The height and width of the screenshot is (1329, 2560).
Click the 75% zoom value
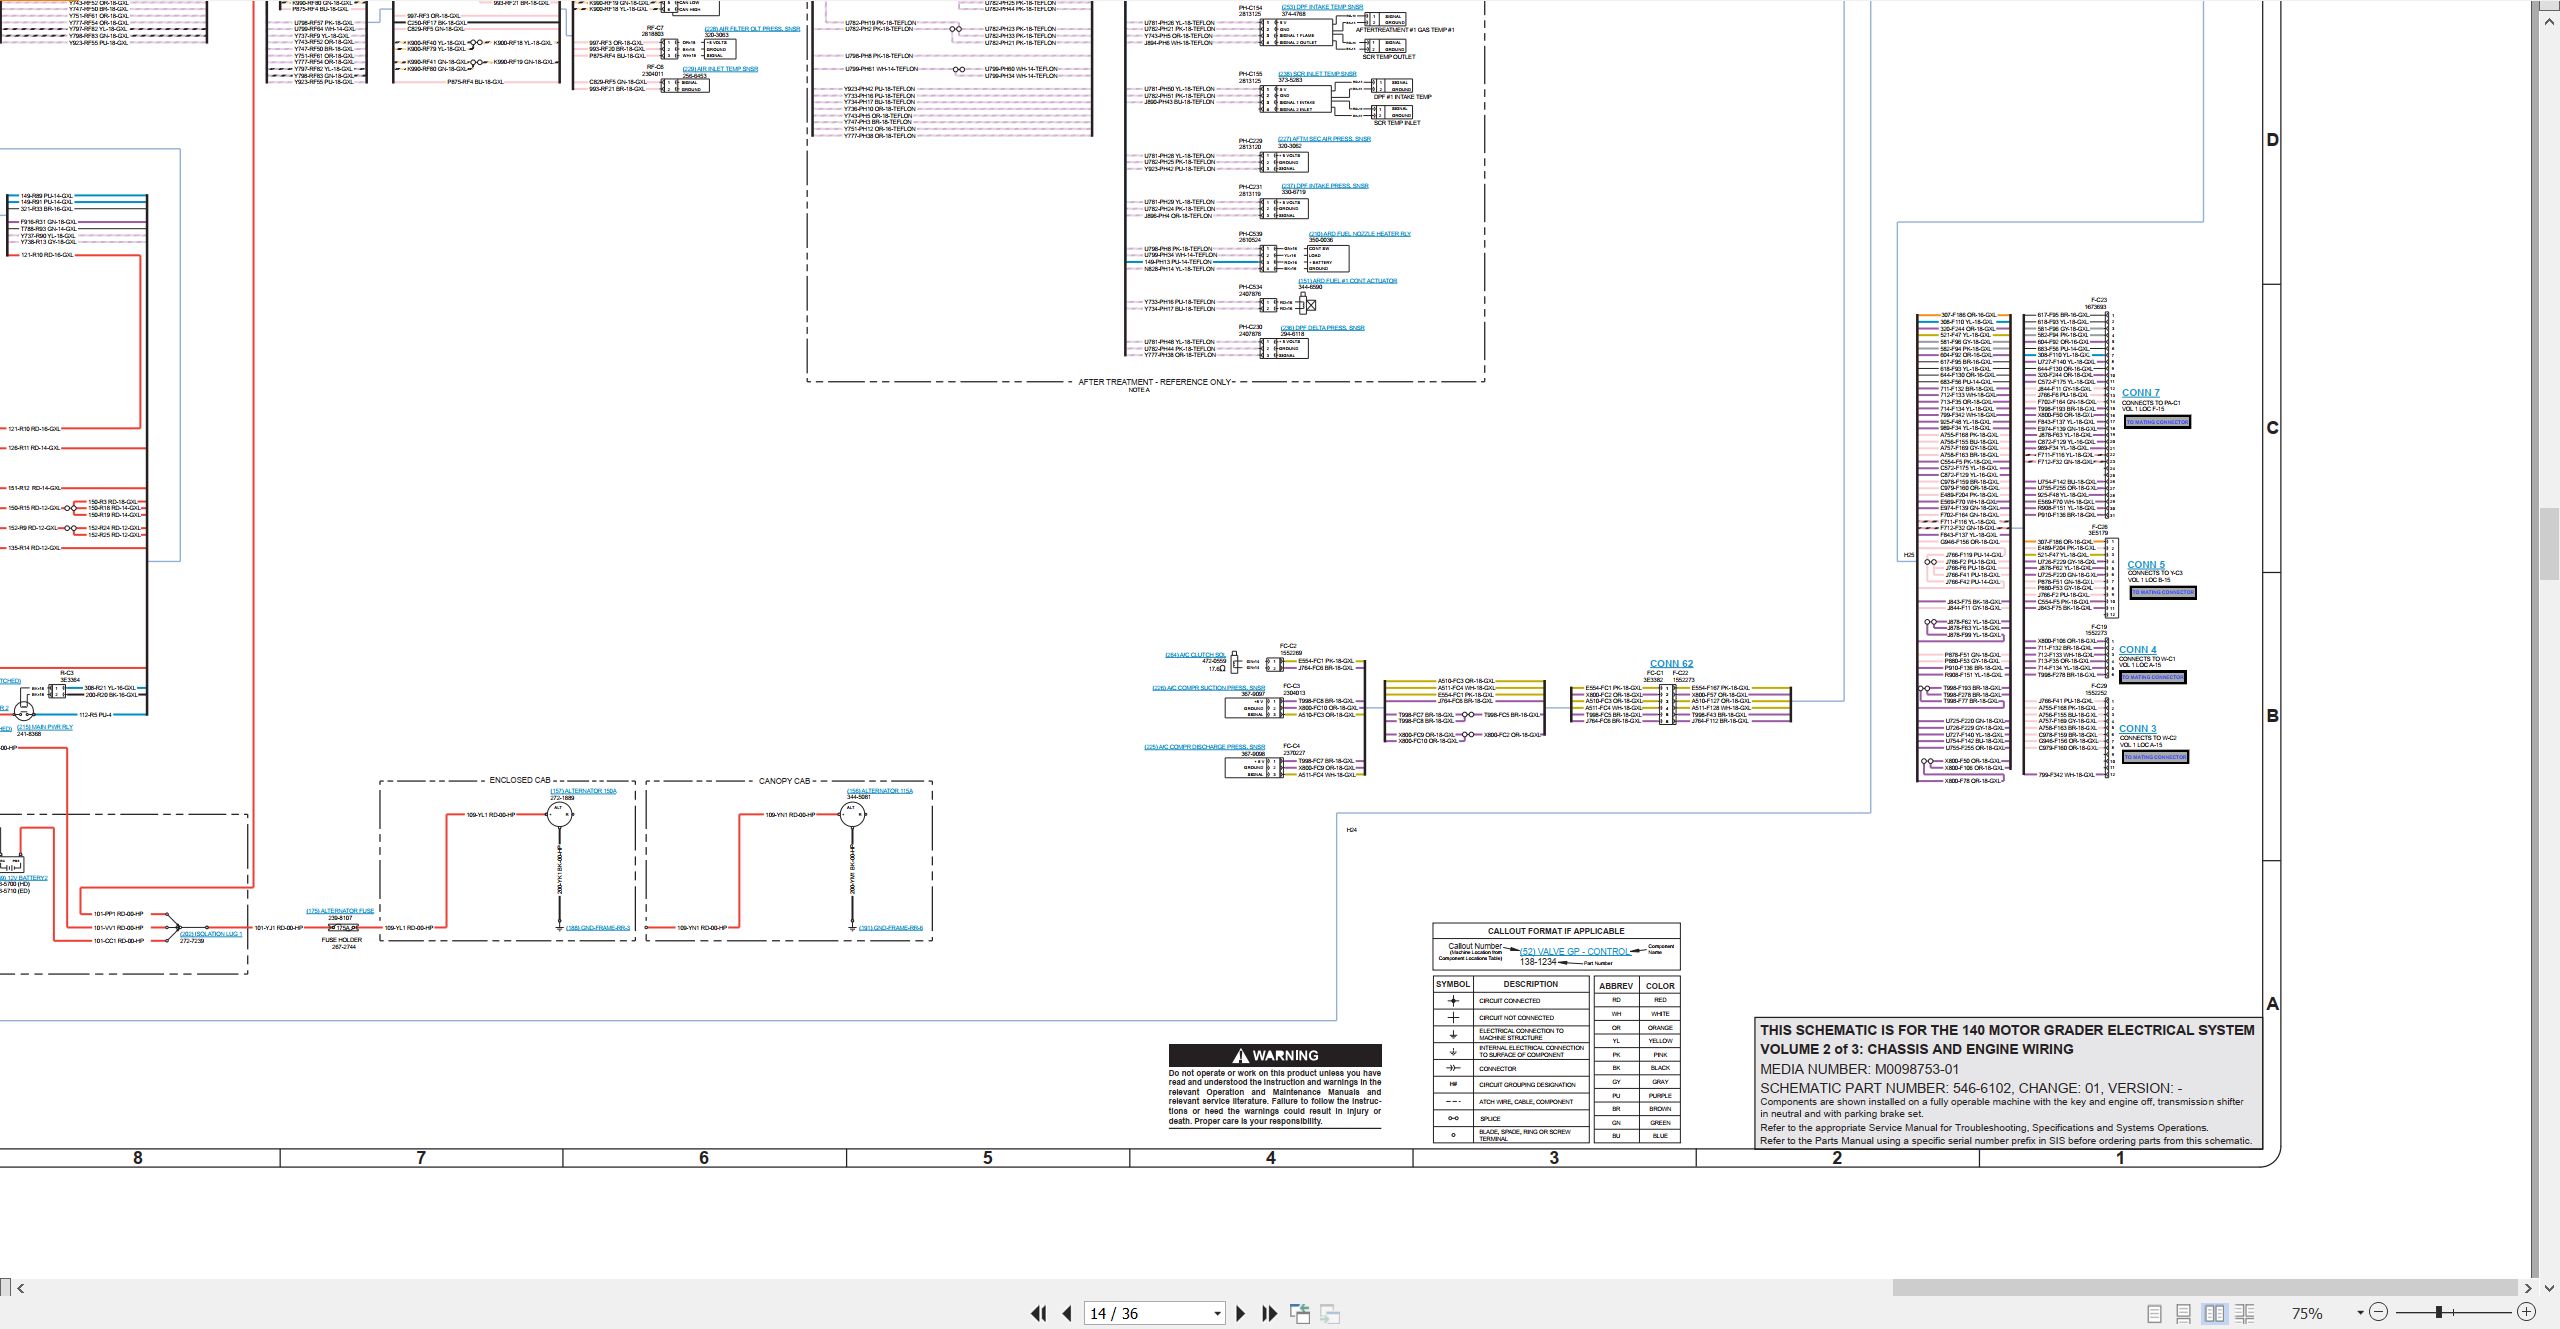pyautogui.click(x=2307, y=1313)
